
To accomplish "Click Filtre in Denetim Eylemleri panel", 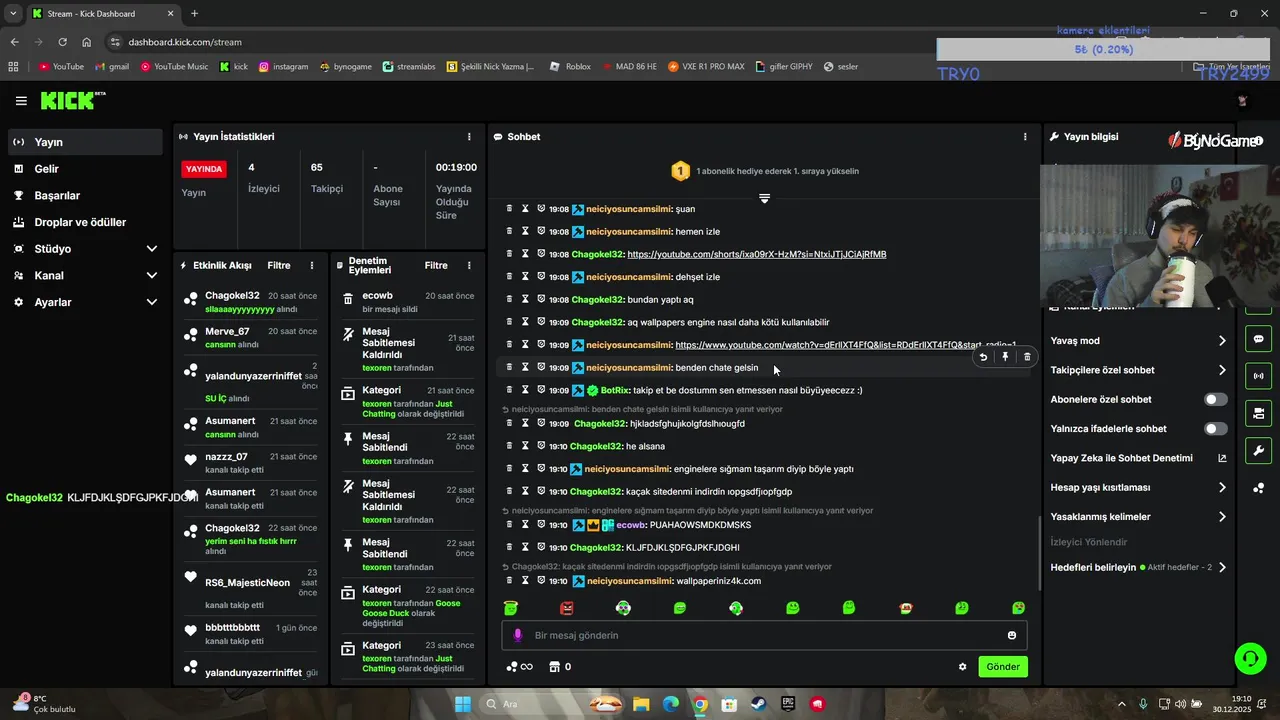I will pos(436,266).
